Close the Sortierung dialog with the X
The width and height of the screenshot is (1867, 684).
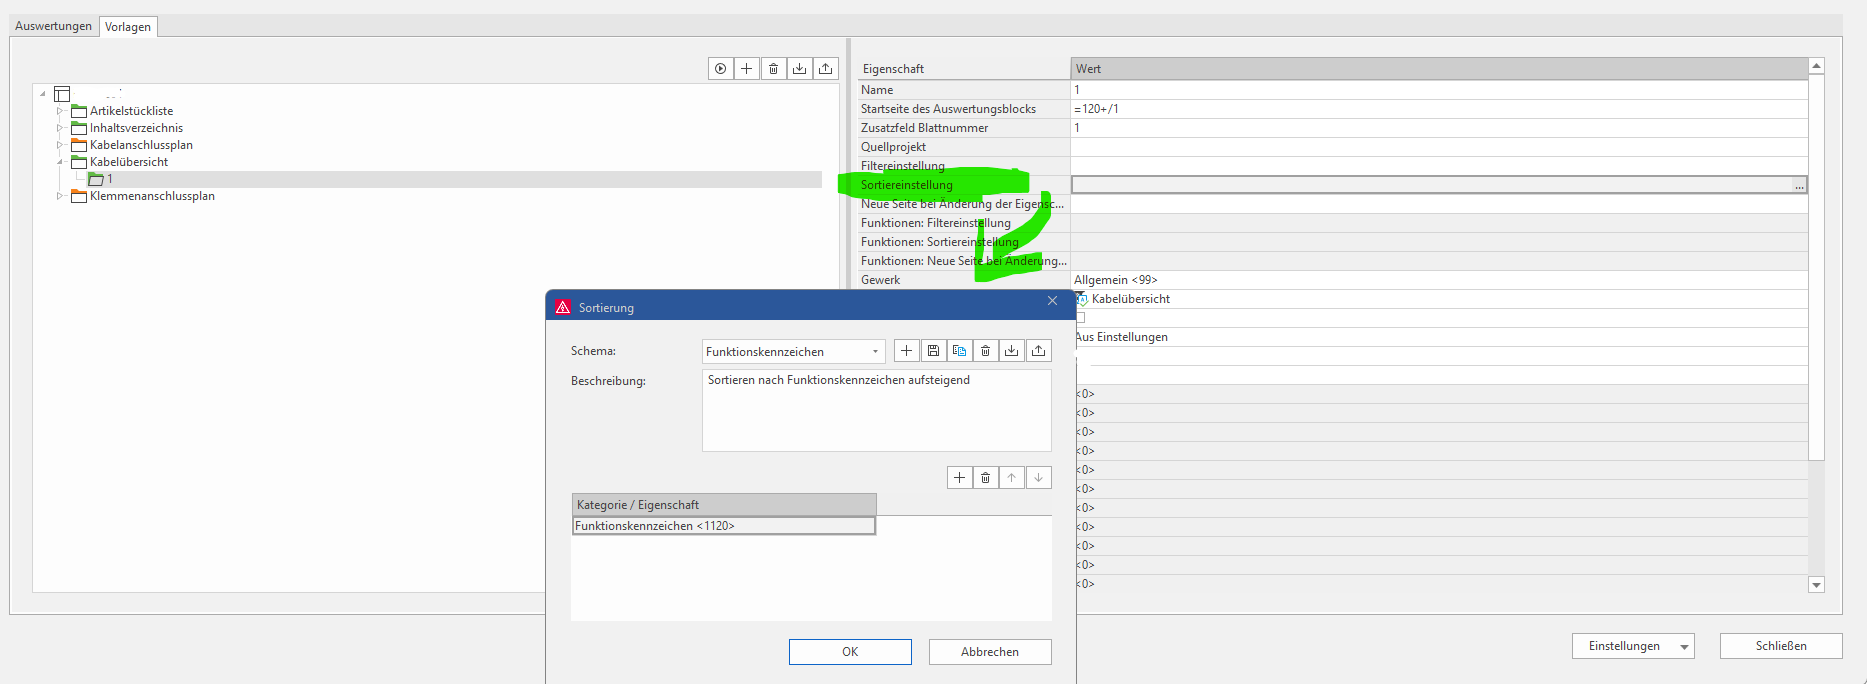1052,301
